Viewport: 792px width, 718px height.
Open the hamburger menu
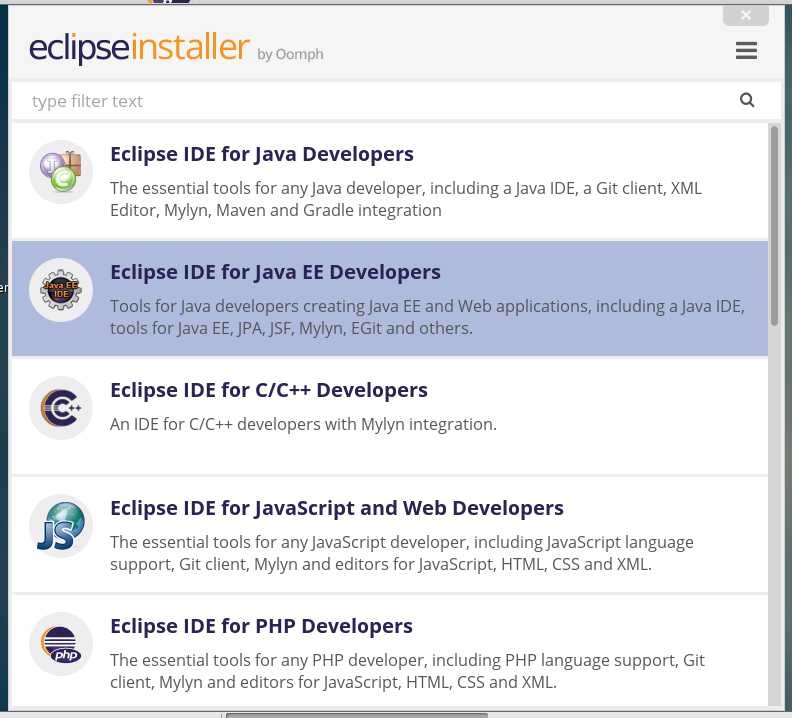click(746, 51)
